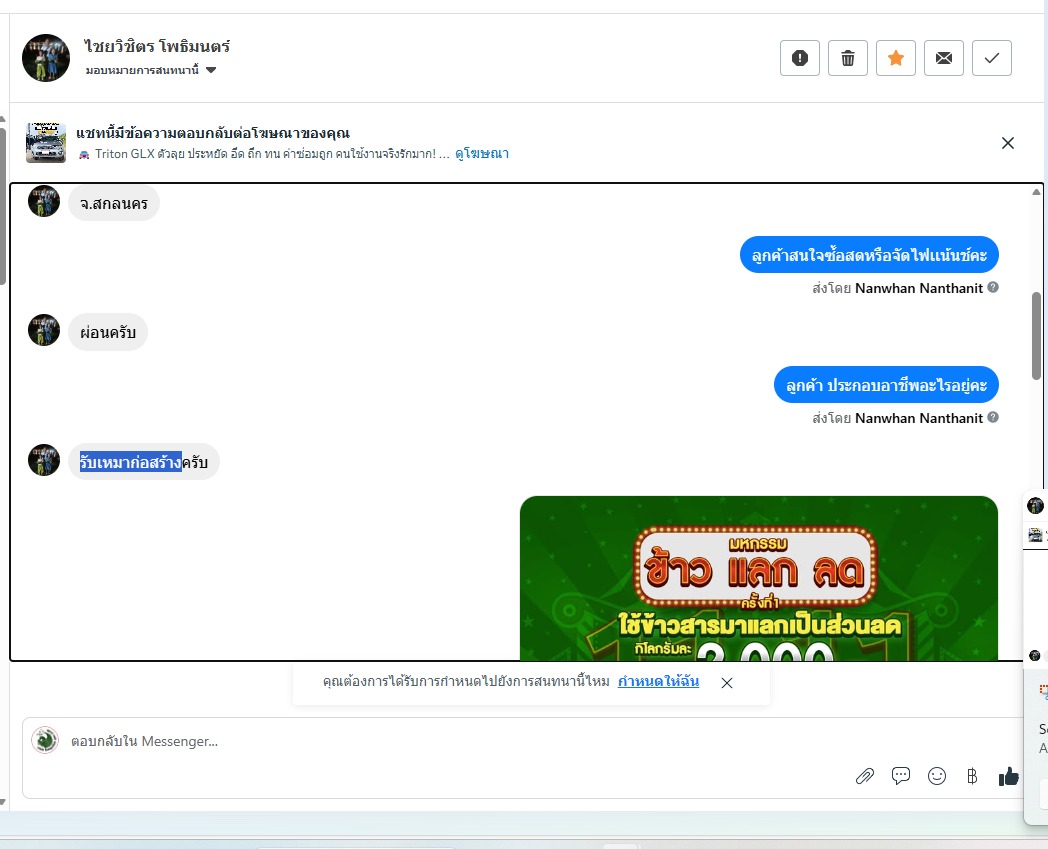Screen dimensions: 1048x849
Task: Open ไชยวิชิตร โพธิมนตร์ header profile picture
Action: (x=46, y=58)
